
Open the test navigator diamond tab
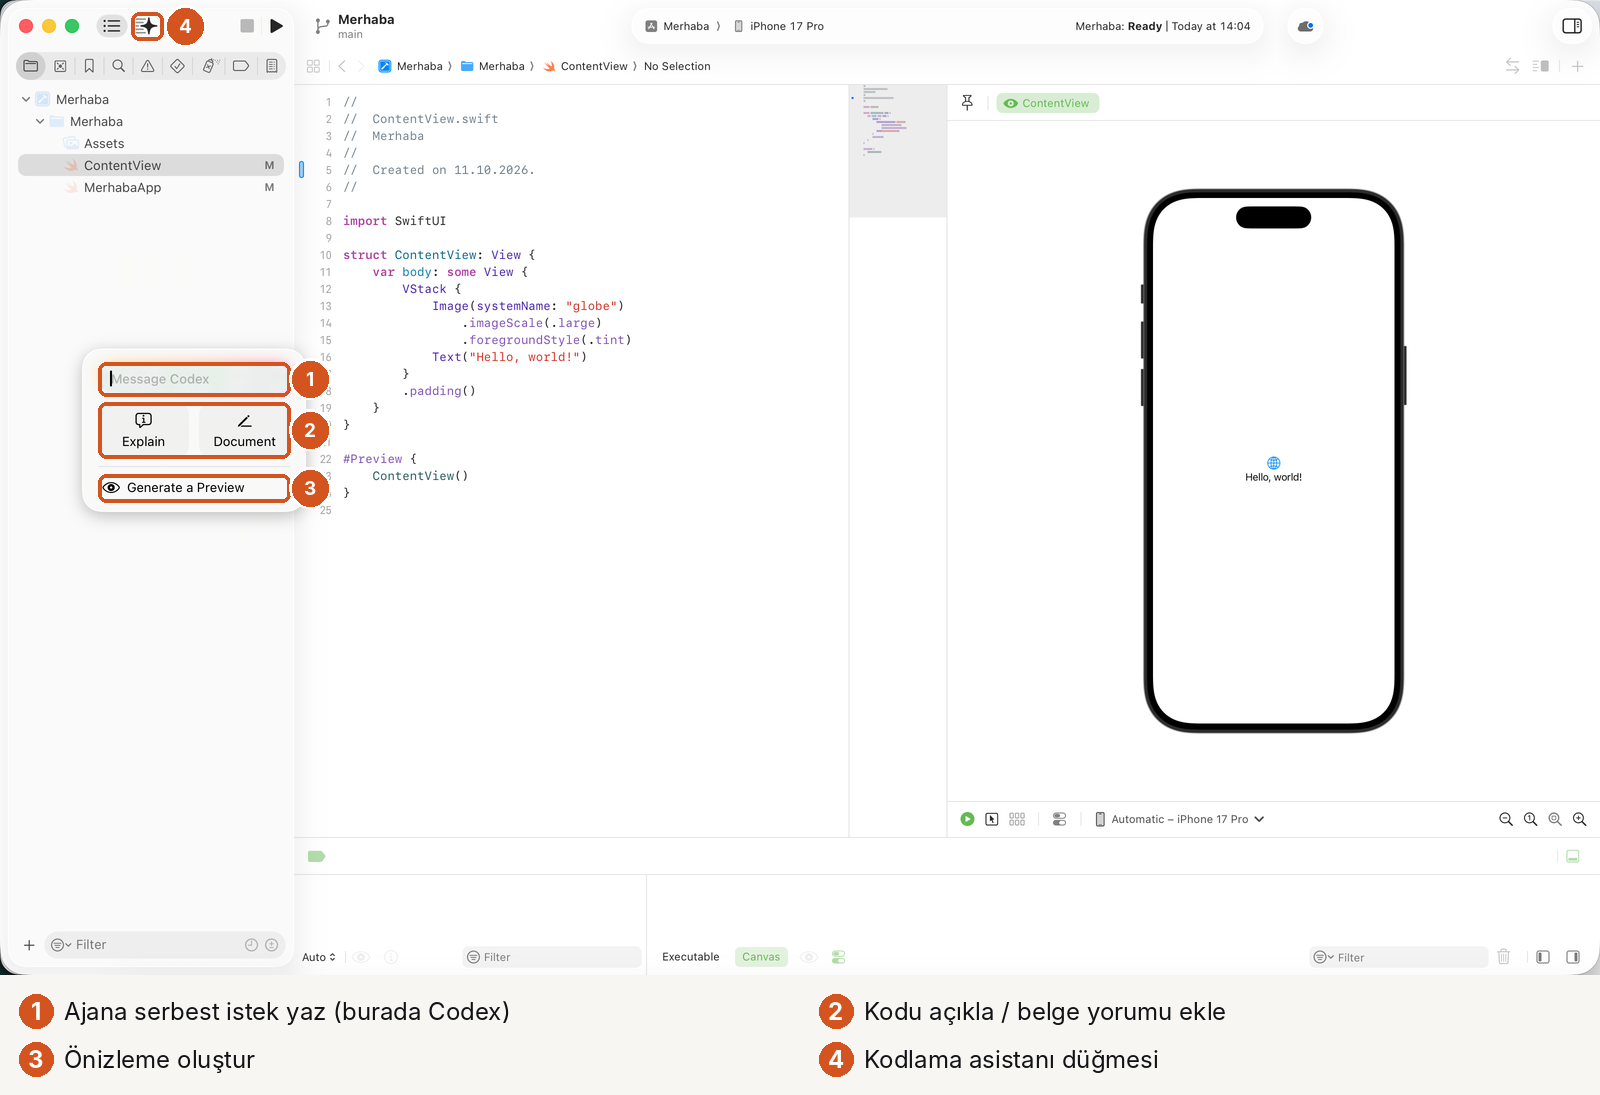(x=177, y=66)
